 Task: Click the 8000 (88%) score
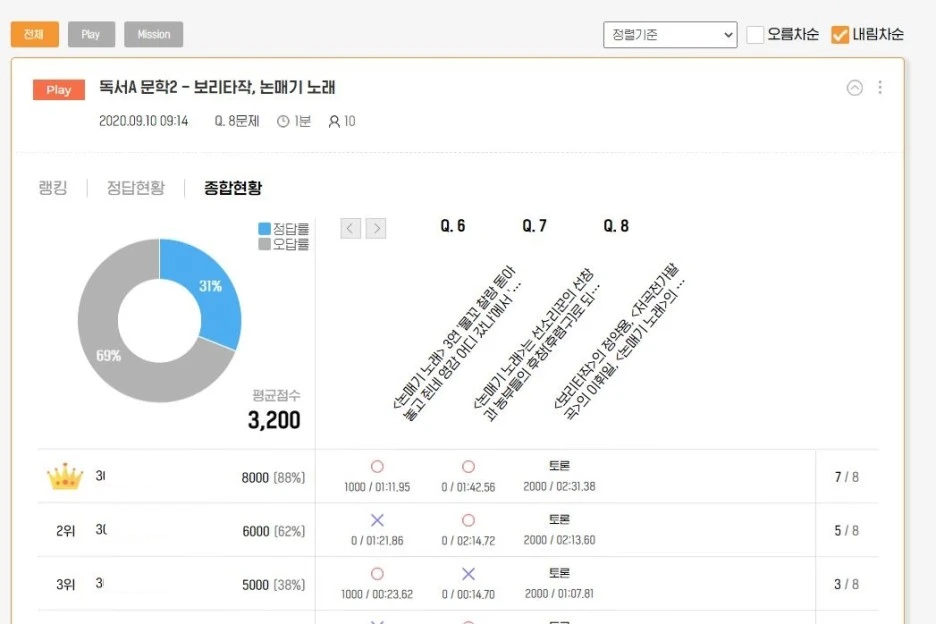273,478
